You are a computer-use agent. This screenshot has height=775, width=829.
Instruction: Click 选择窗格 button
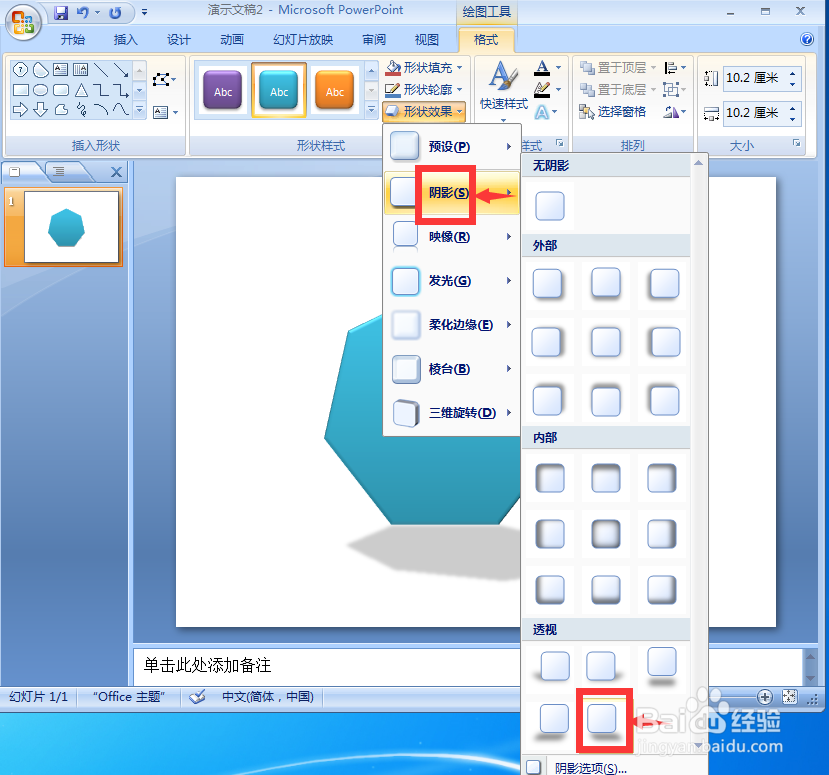click(613, 112)
